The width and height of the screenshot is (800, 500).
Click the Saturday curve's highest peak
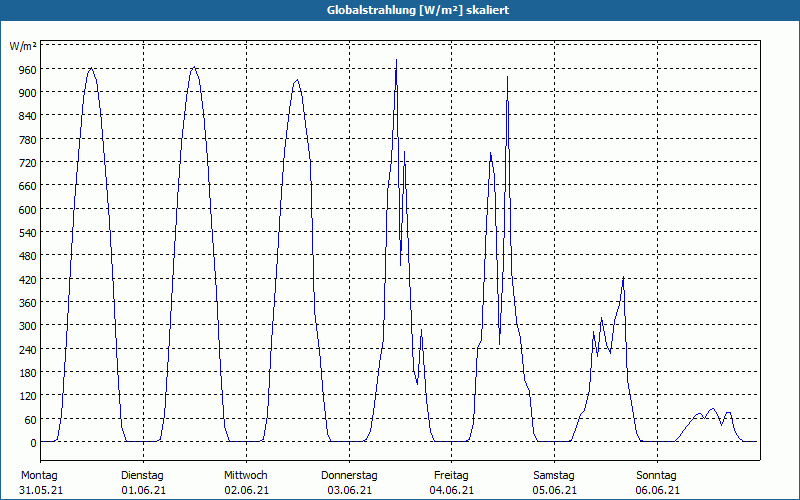click(x=623, y=278)
